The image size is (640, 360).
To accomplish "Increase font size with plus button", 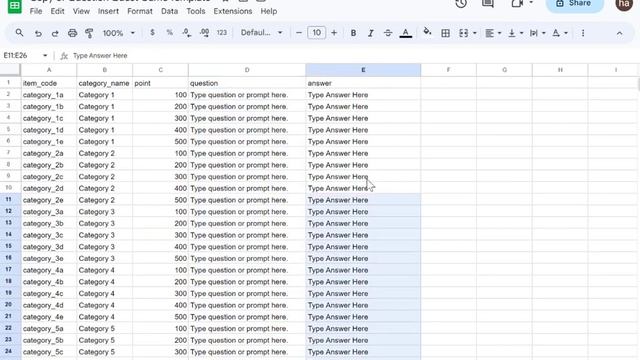I will [x=334, y=33].
